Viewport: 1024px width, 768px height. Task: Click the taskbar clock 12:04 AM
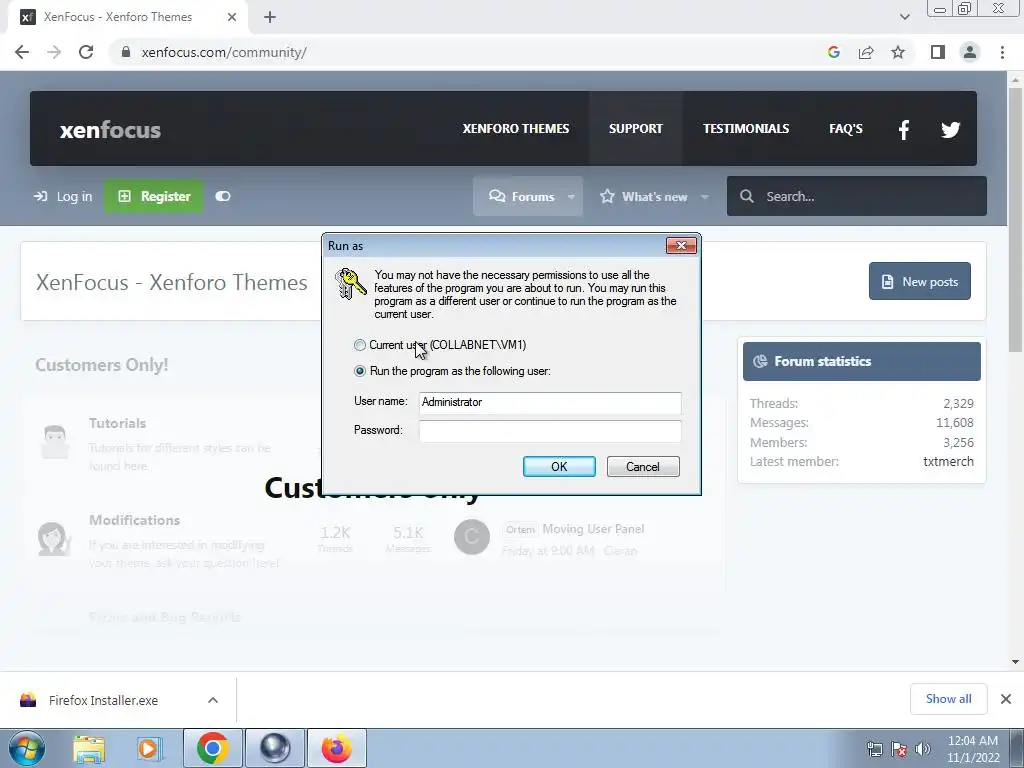click(x=972, y=741)
